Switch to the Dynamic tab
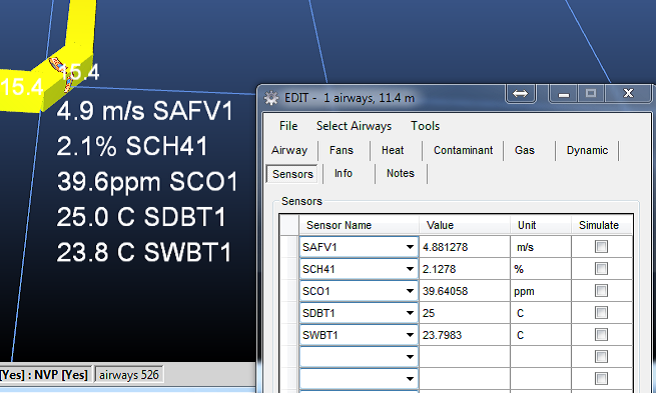The height and width of the screenshot is (393, 656). point(587,150)
